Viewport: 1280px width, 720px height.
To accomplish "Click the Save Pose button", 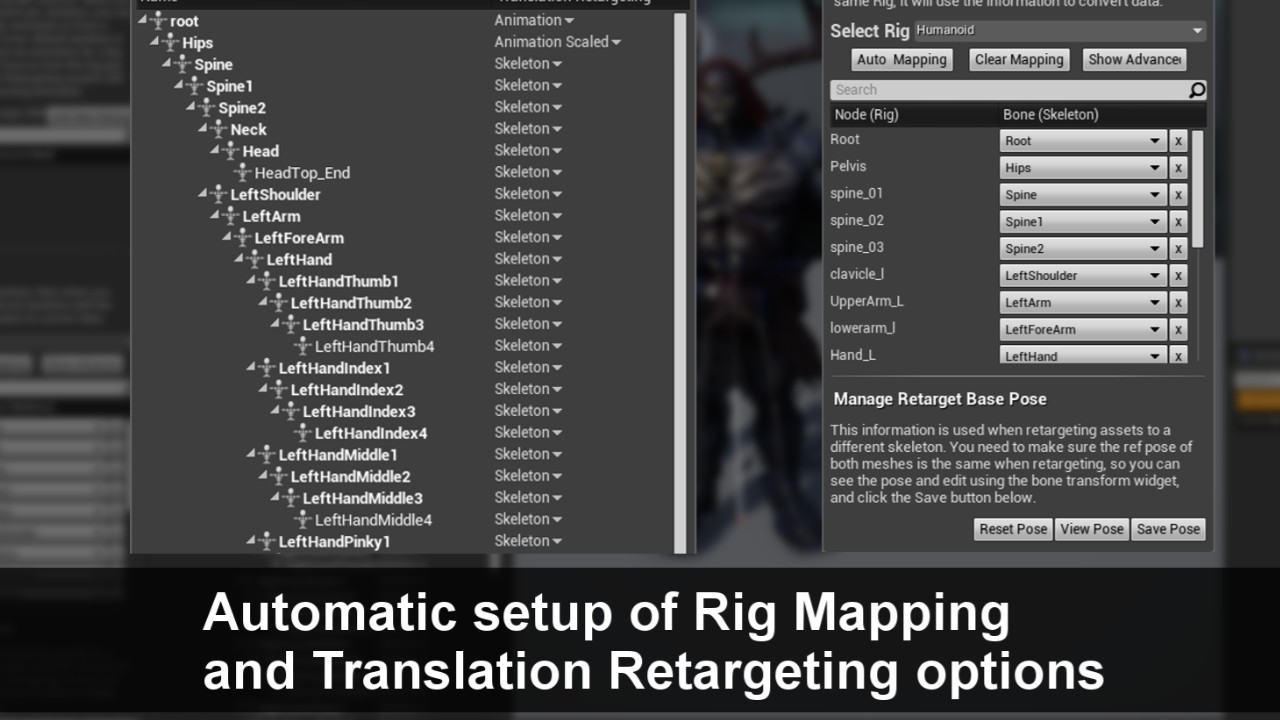I will point(1167,529).
